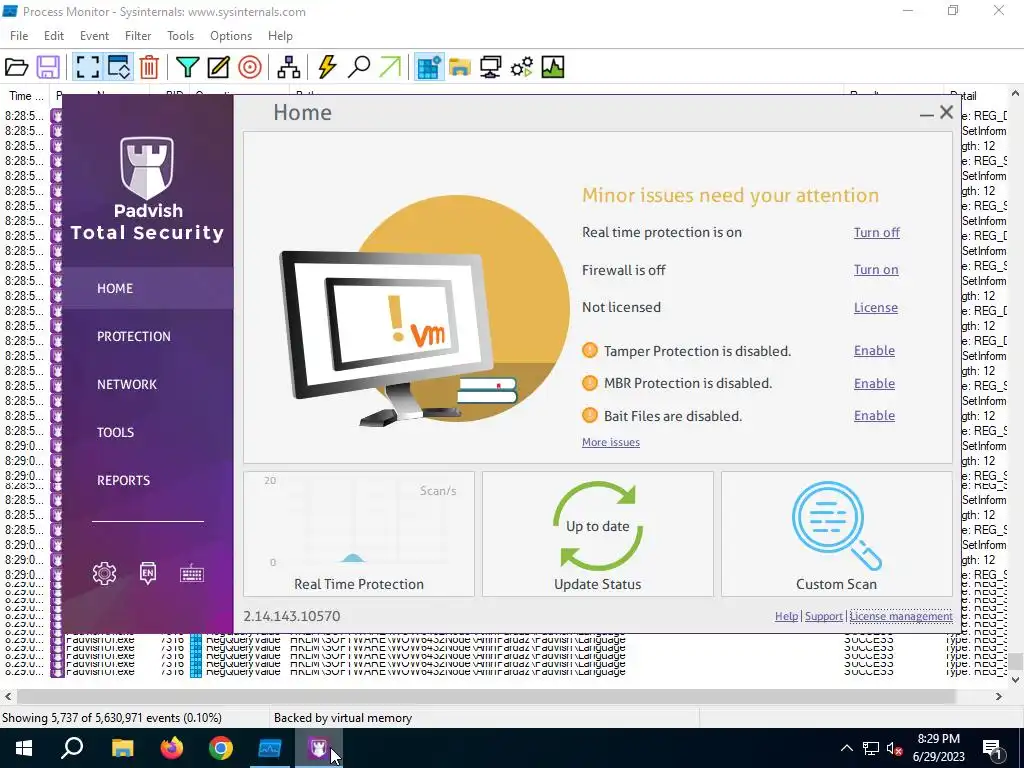Open the More issues link
Screen dimensions: 1024x768
coord(611,442)
